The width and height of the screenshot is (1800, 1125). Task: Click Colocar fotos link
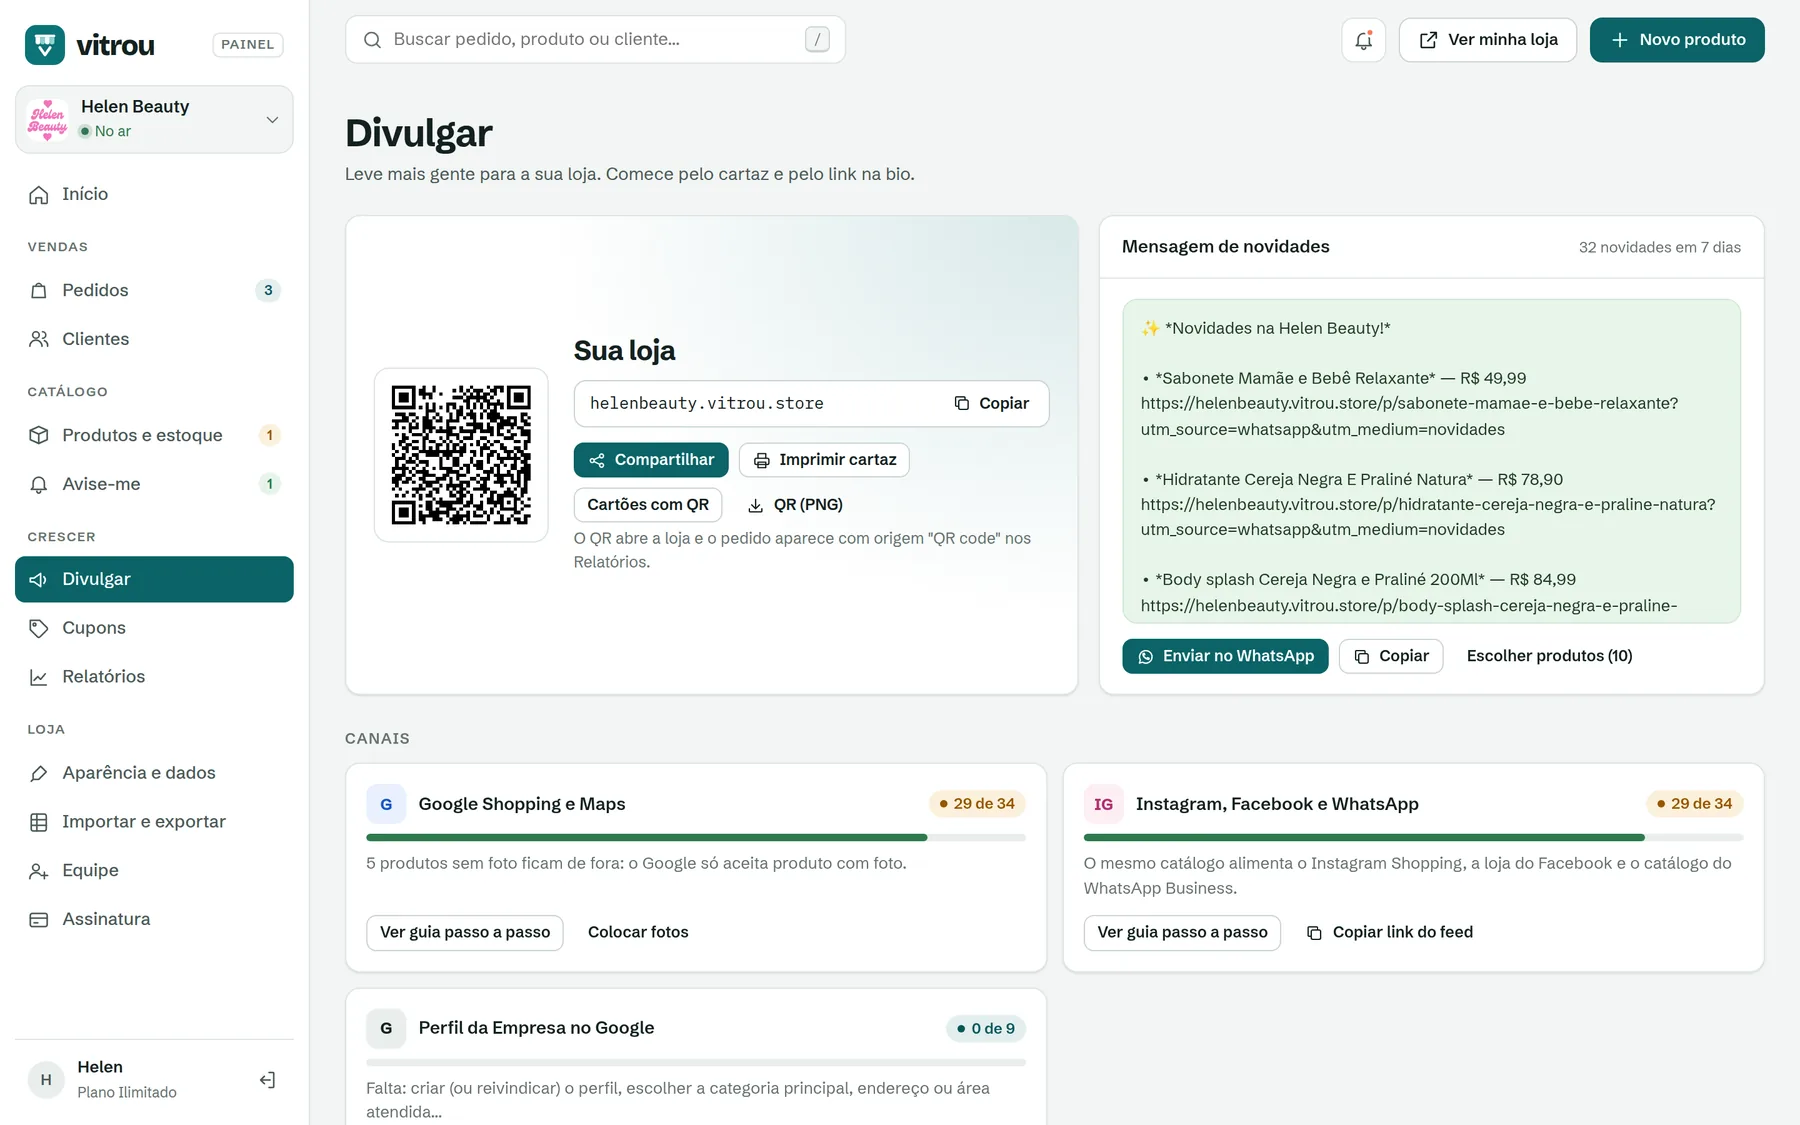click(638, 932)
